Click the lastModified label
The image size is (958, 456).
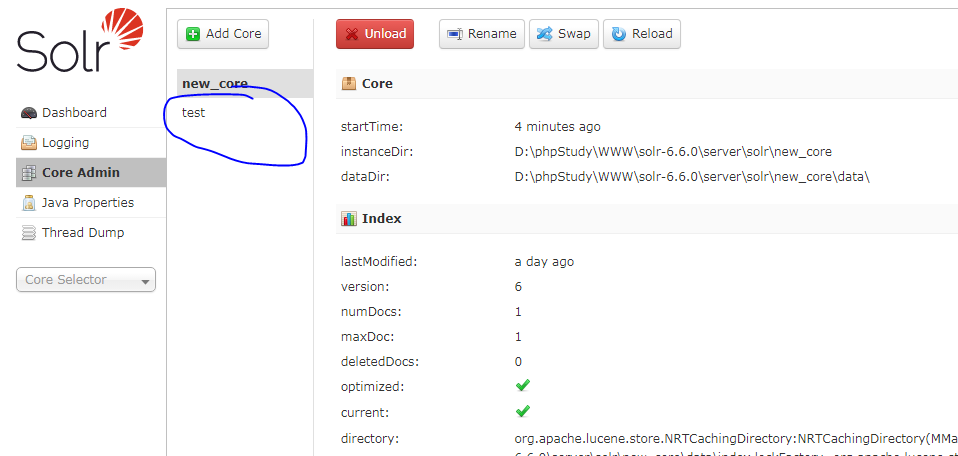click(379, 262)
